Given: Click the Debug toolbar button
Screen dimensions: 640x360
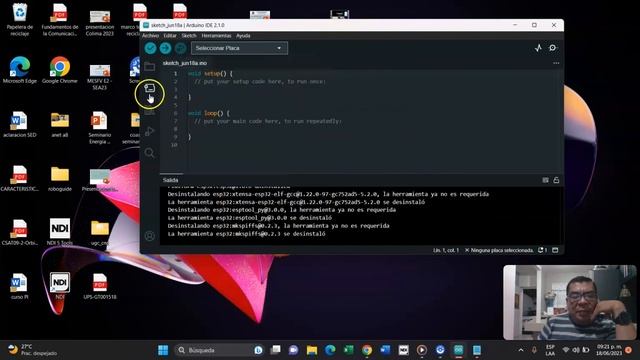Looking at the screenshot, I should pos(180,48).
